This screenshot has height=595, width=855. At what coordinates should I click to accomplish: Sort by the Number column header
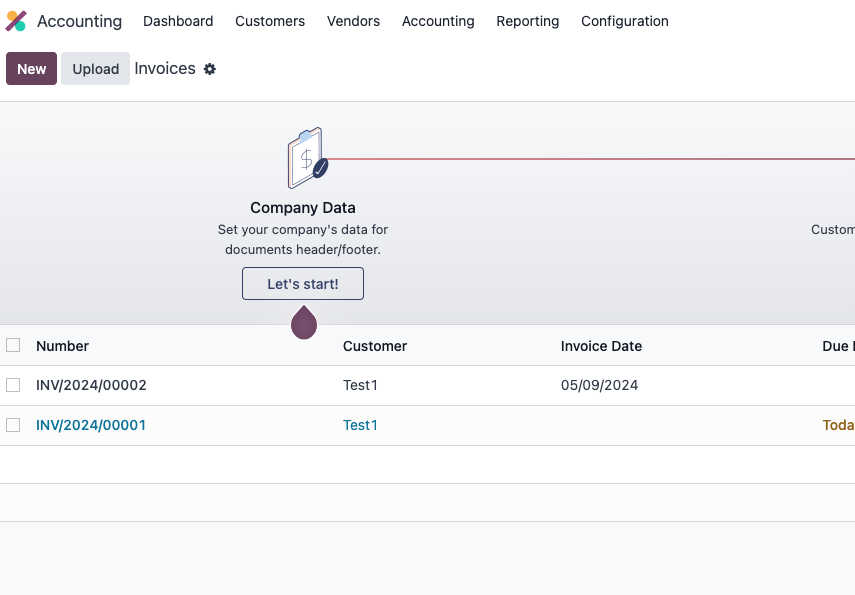(x=62, y=346)
